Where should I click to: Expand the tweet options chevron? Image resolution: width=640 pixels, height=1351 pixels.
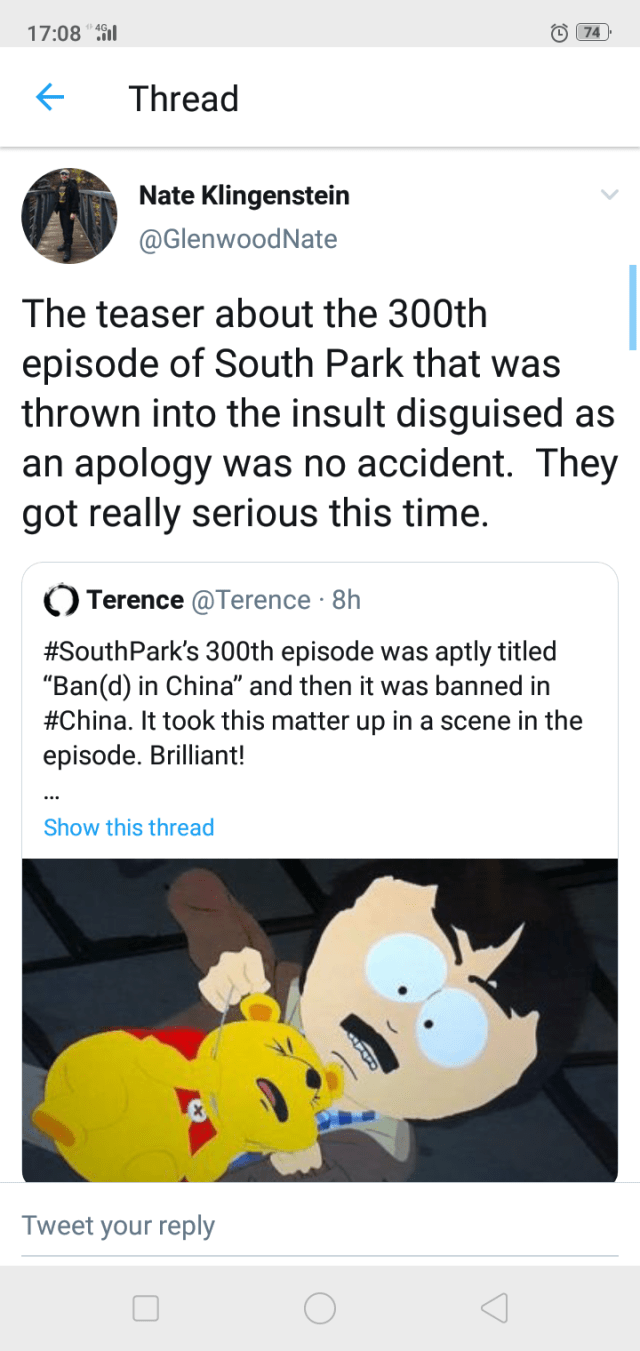coord(609,195)
